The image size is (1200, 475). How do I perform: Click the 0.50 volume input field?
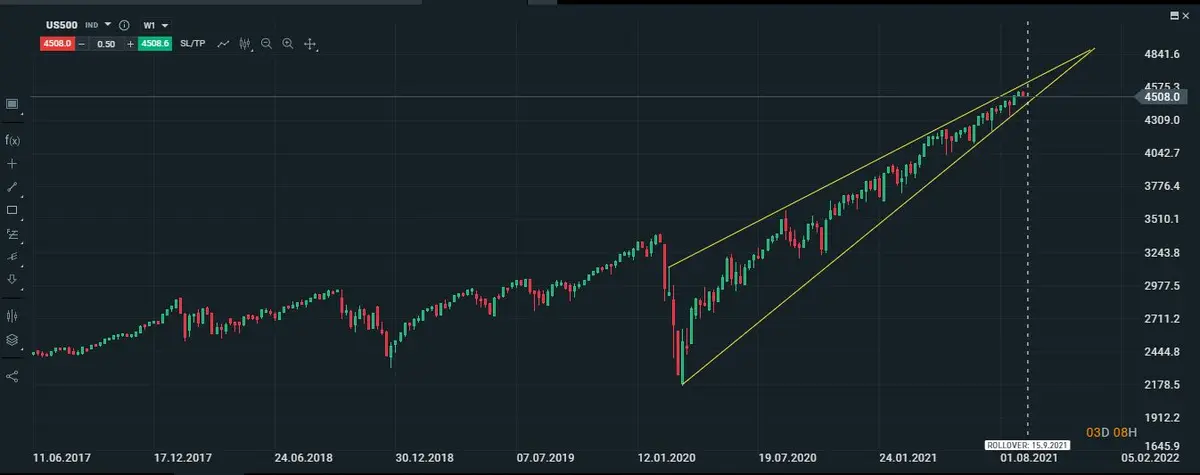[x=105, y=44]
